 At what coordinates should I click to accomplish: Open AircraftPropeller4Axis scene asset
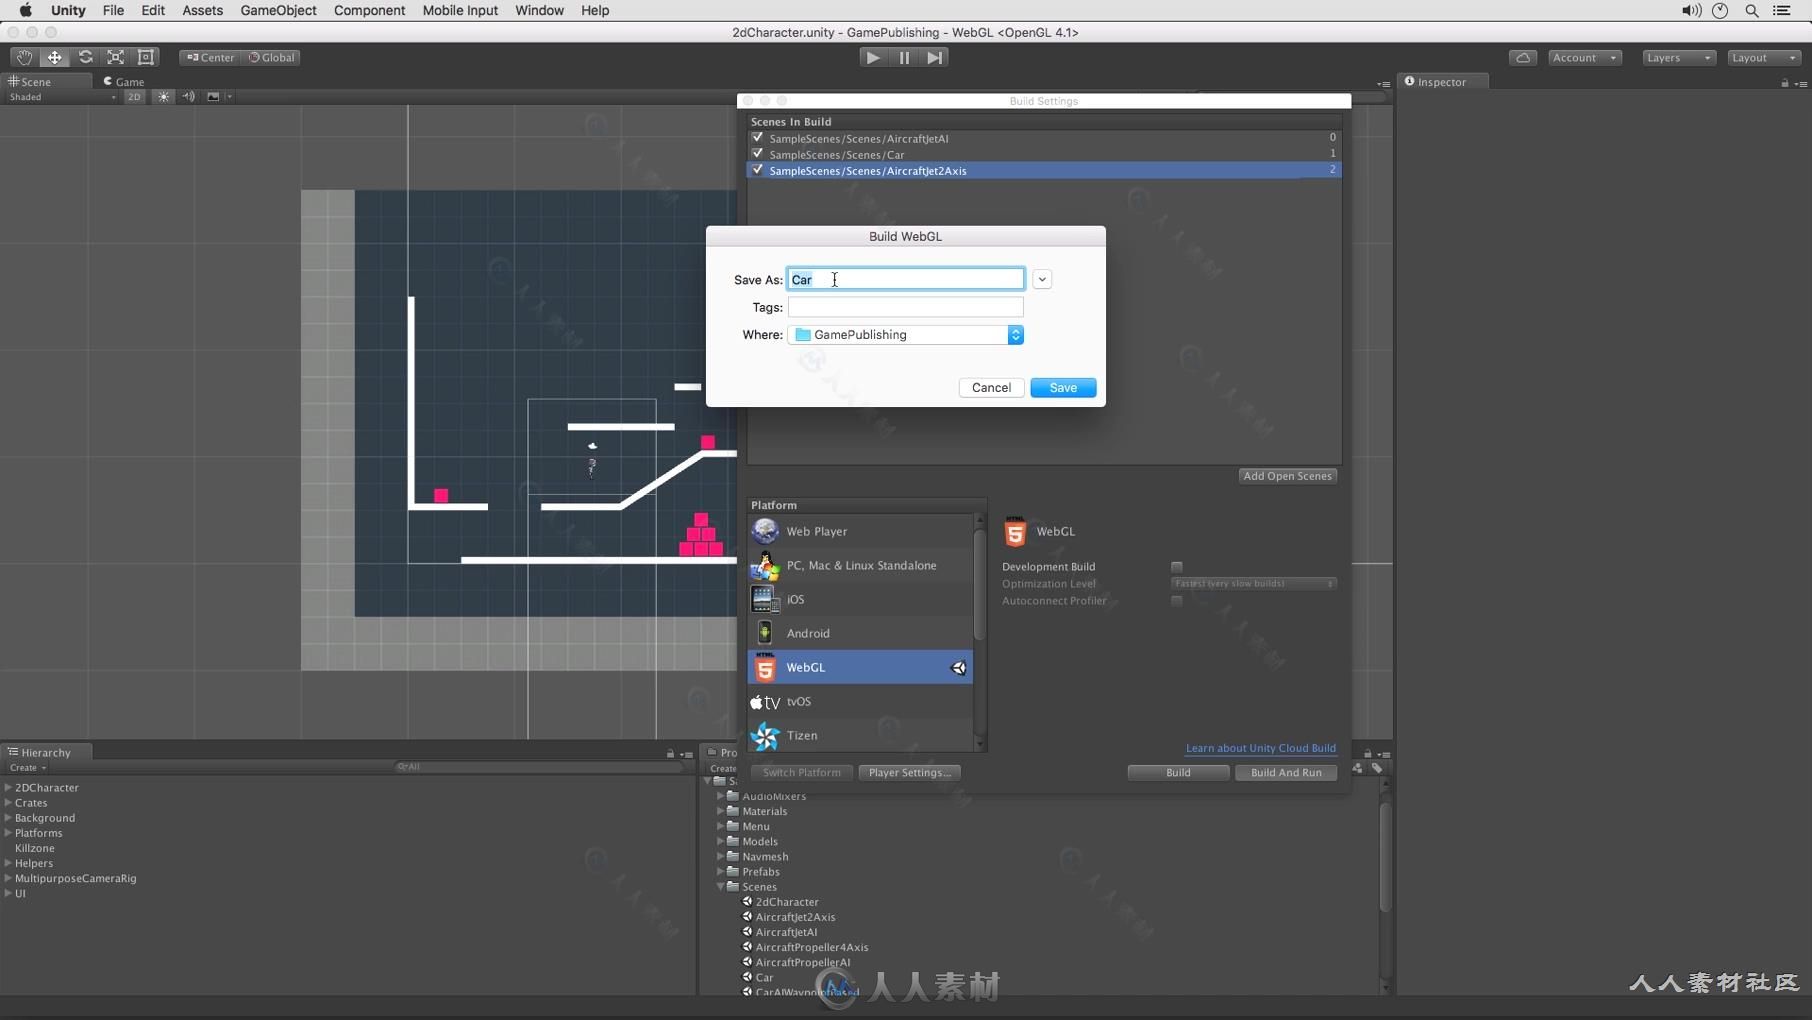(811, 947)
